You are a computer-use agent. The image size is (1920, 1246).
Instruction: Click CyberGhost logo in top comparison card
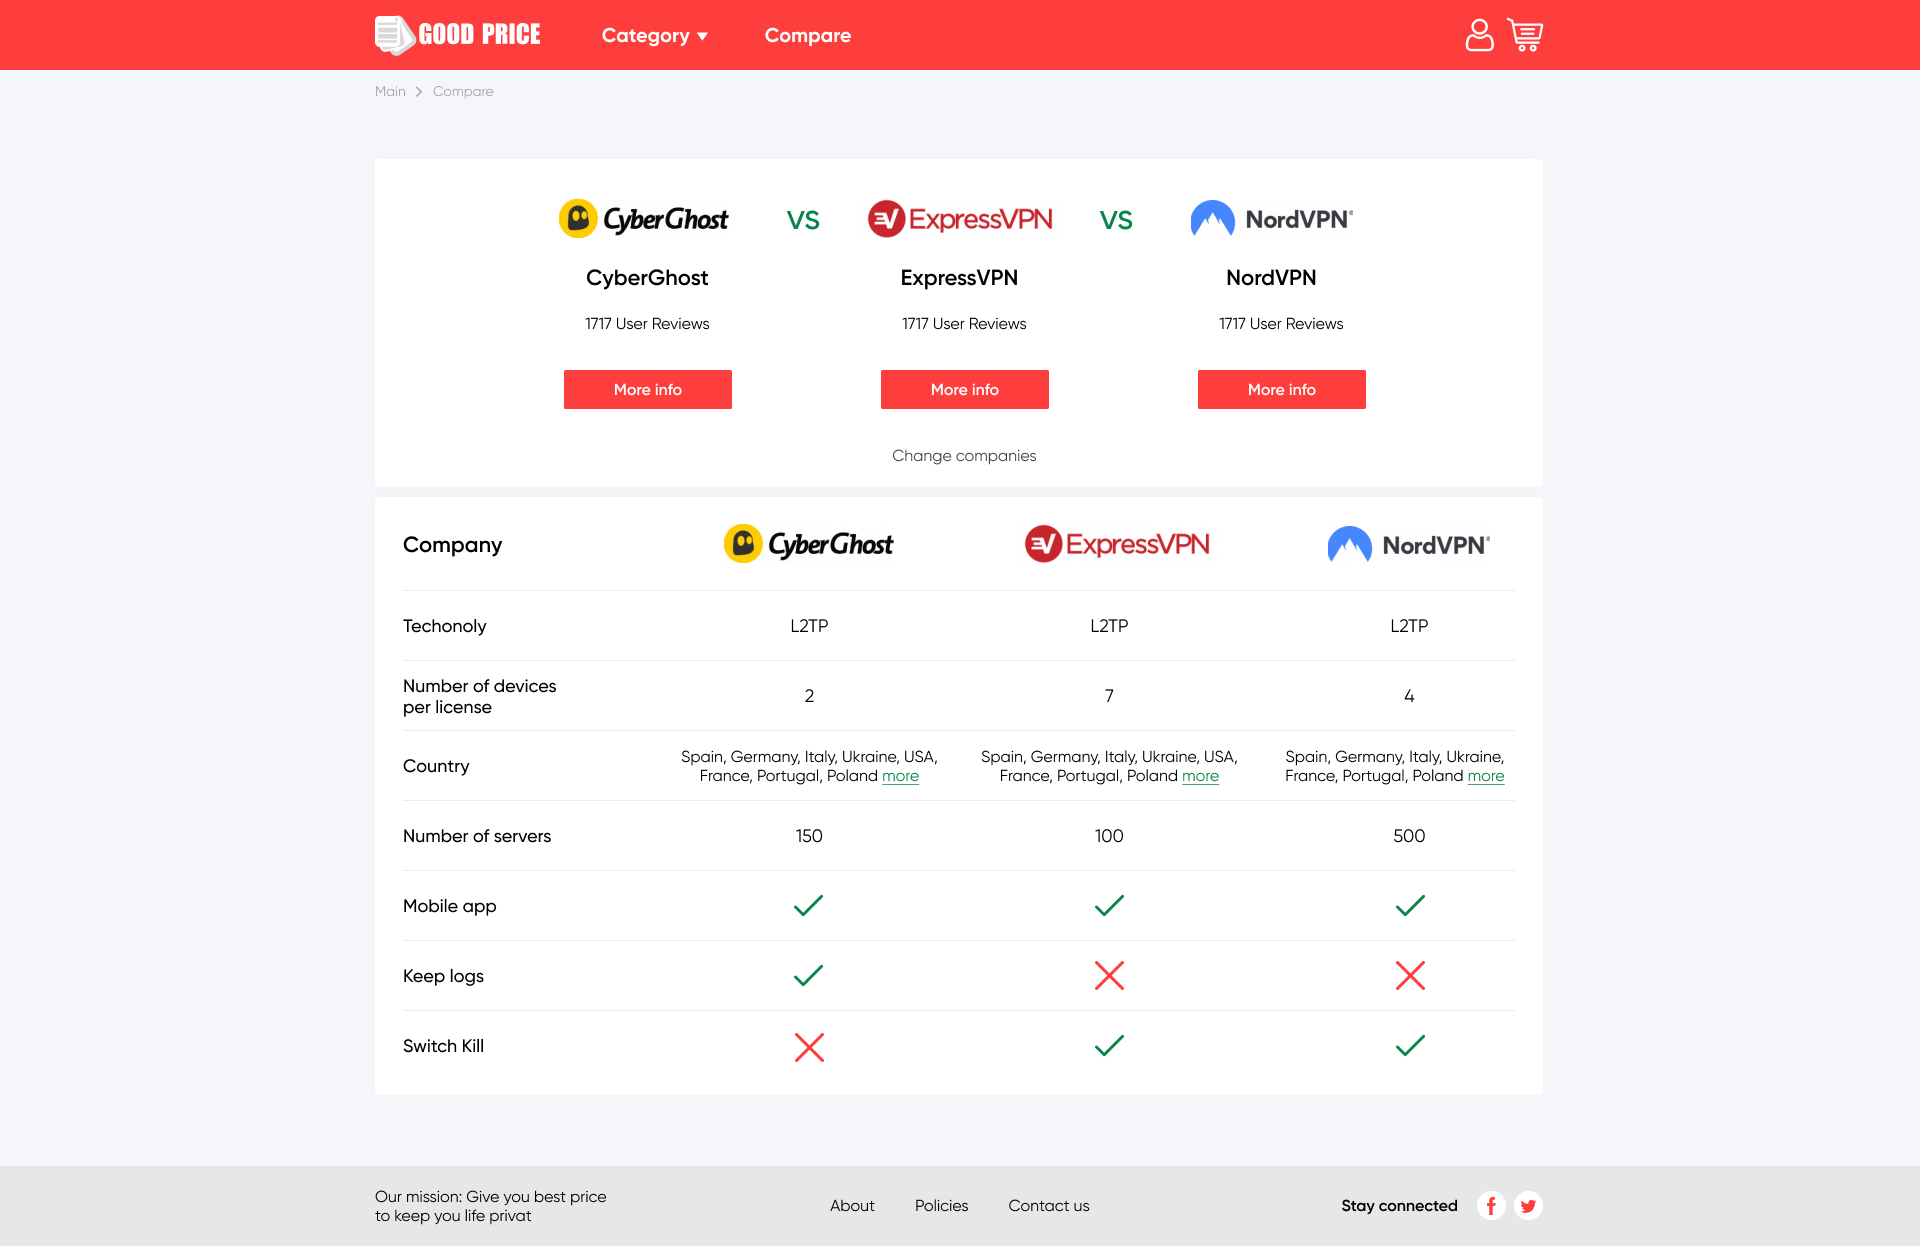(644, 219)
